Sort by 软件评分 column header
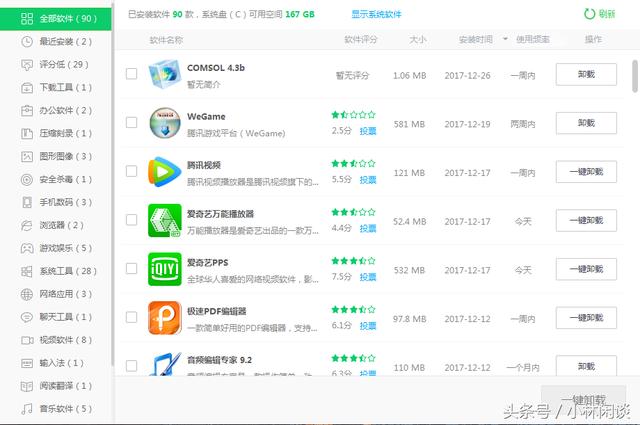Screen dimensions: 640x425 click(x=360, y=40)
